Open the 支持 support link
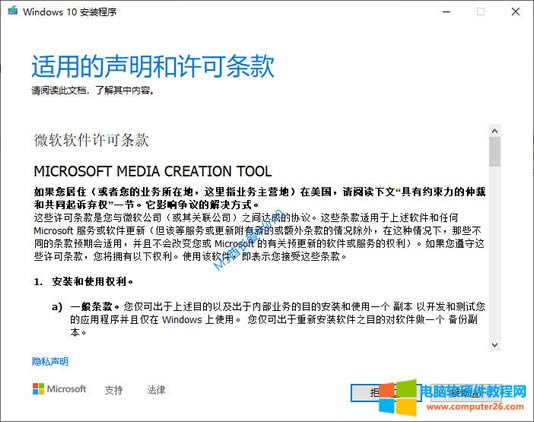 tap(113, 390)
